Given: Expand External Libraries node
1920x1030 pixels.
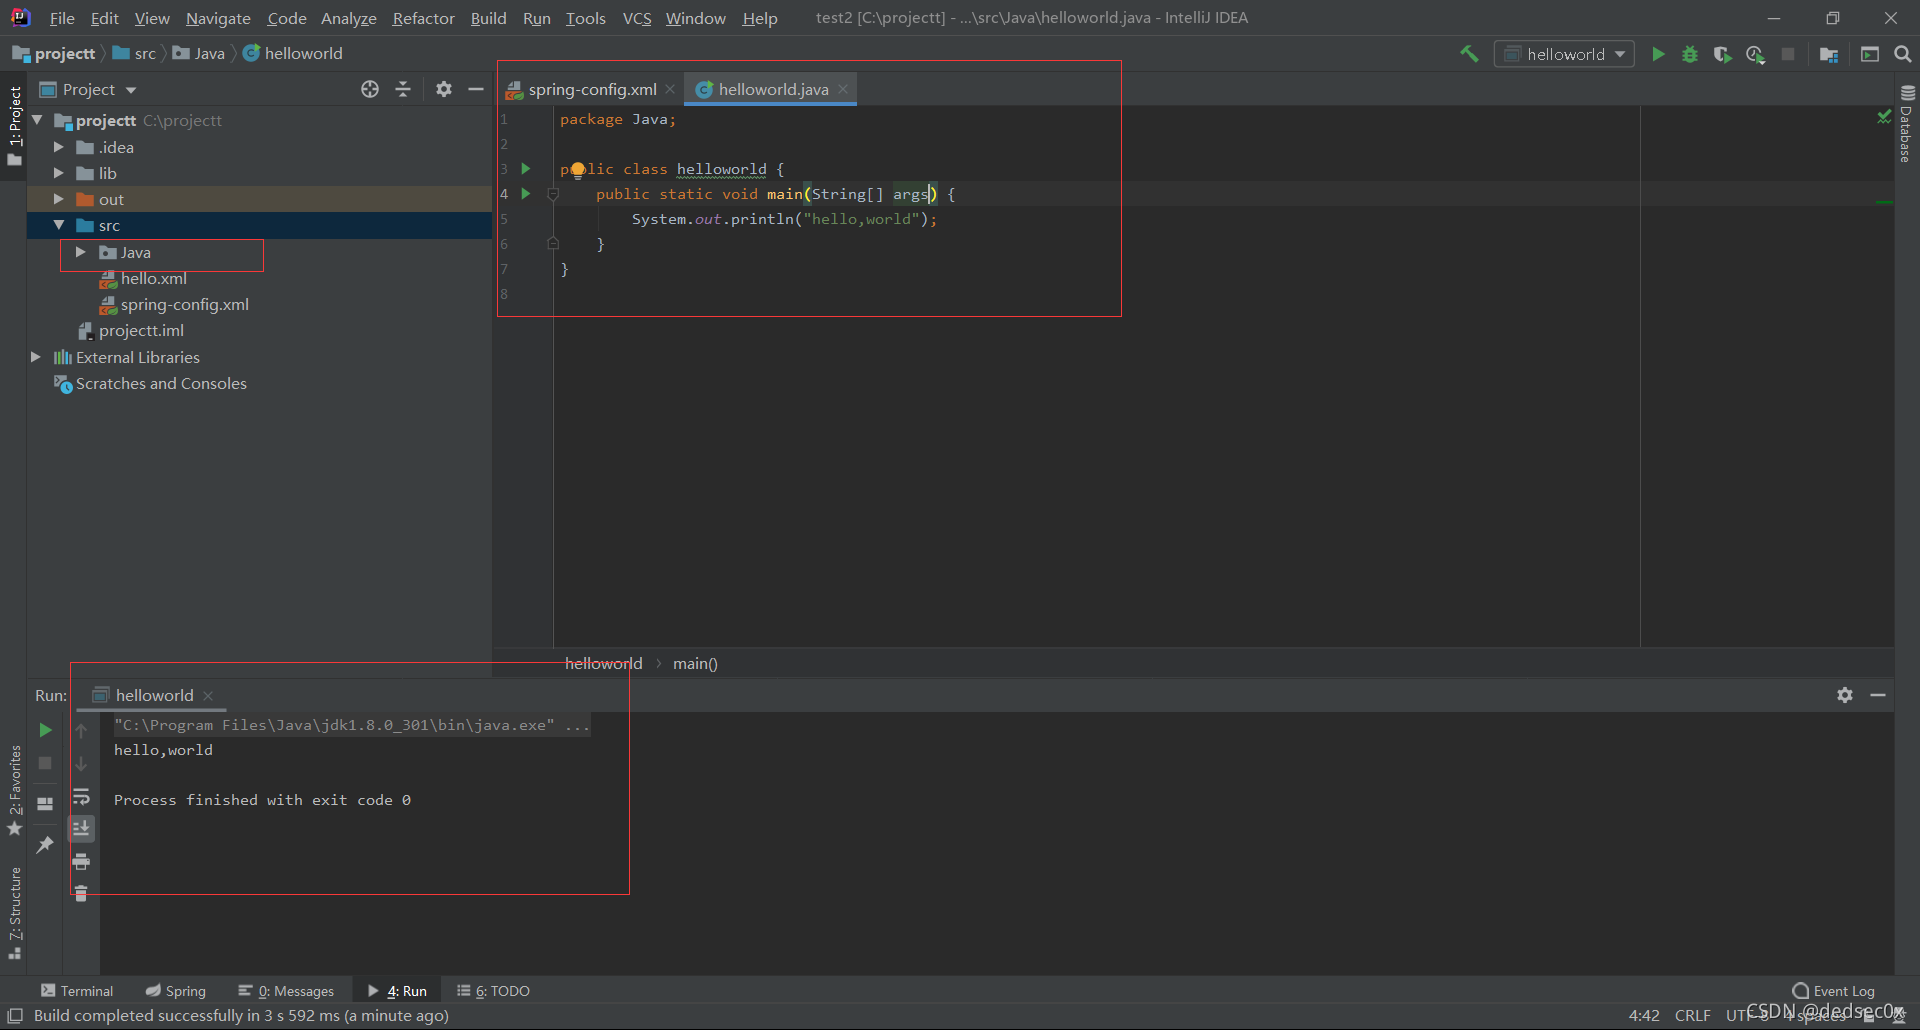Looking at the screenshot, I should (36, 357).
